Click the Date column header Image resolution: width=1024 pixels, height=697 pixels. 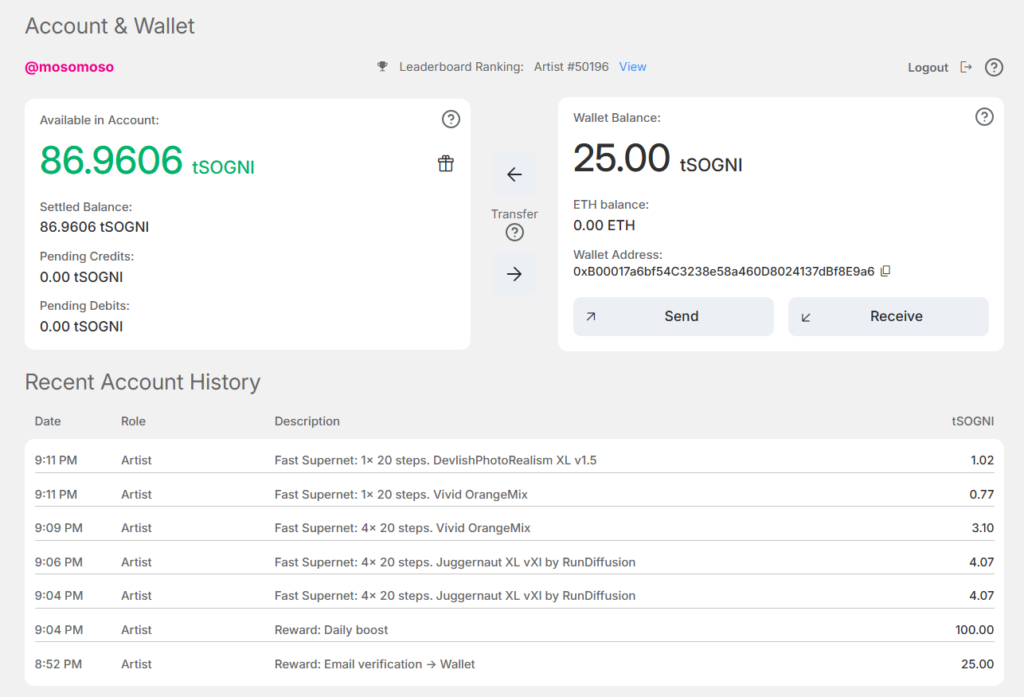(x=48, y=421)
